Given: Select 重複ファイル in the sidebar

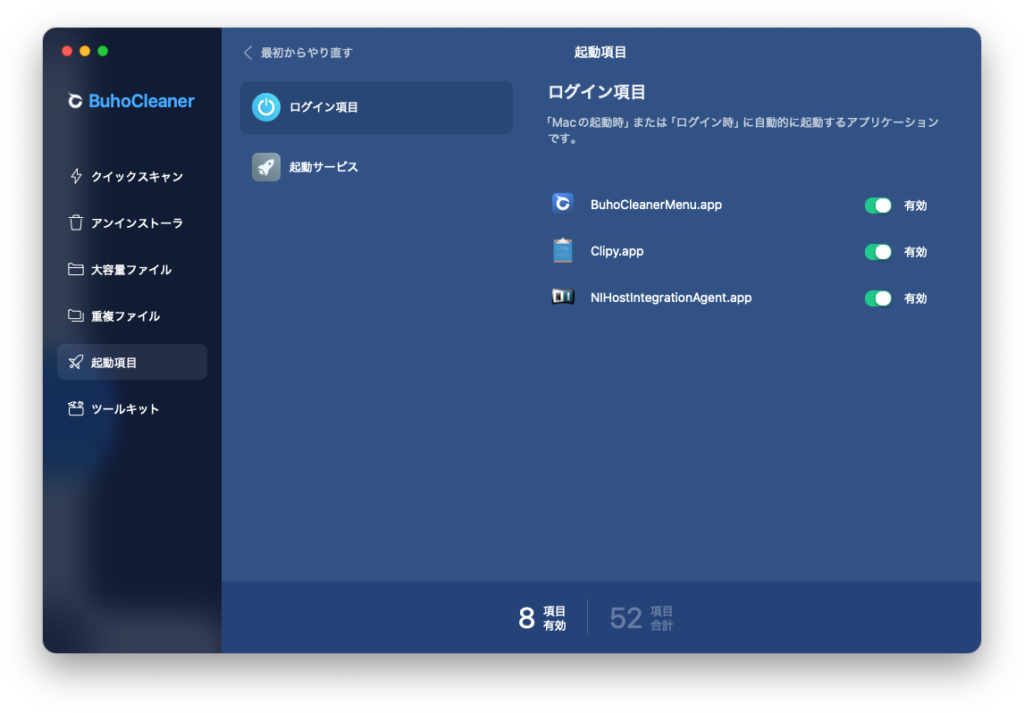Looking at the screenshot, I should 132,315.
